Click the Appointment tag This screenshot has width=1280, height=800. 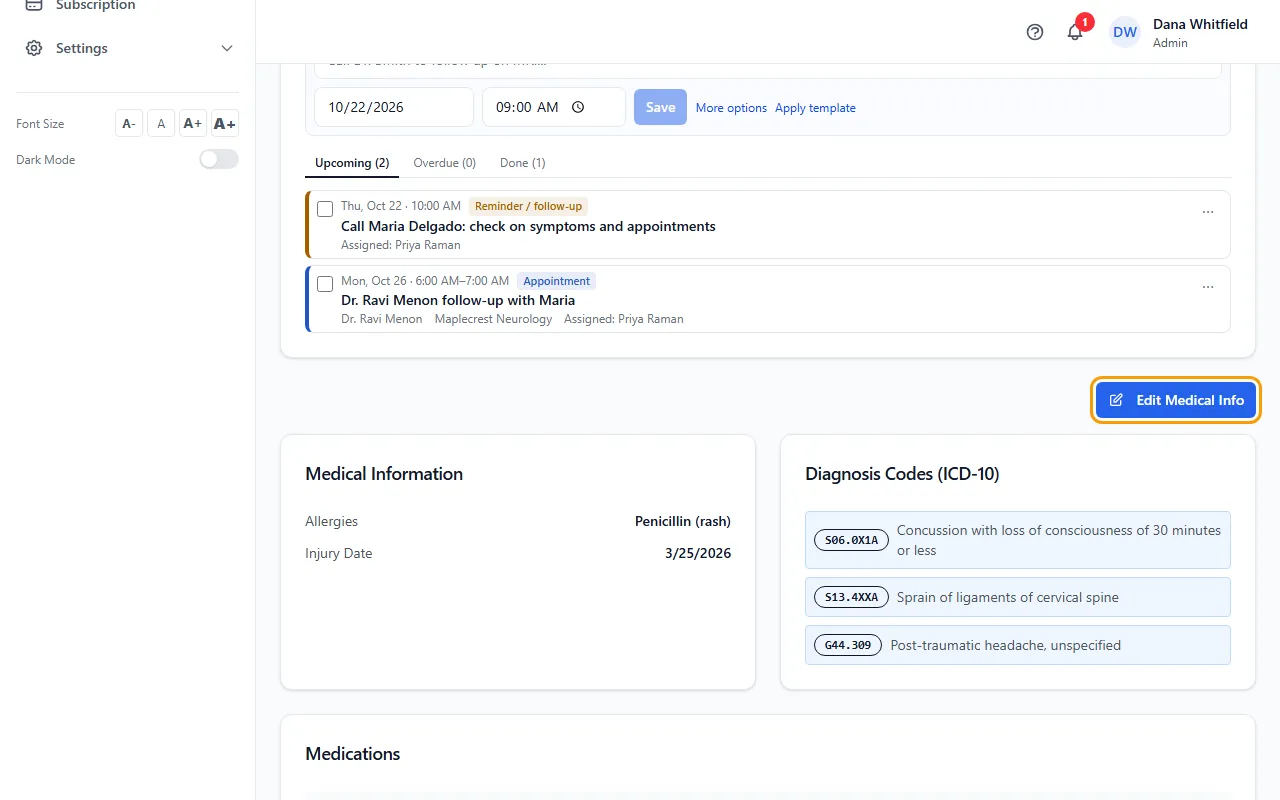click(x=556, y=281)
